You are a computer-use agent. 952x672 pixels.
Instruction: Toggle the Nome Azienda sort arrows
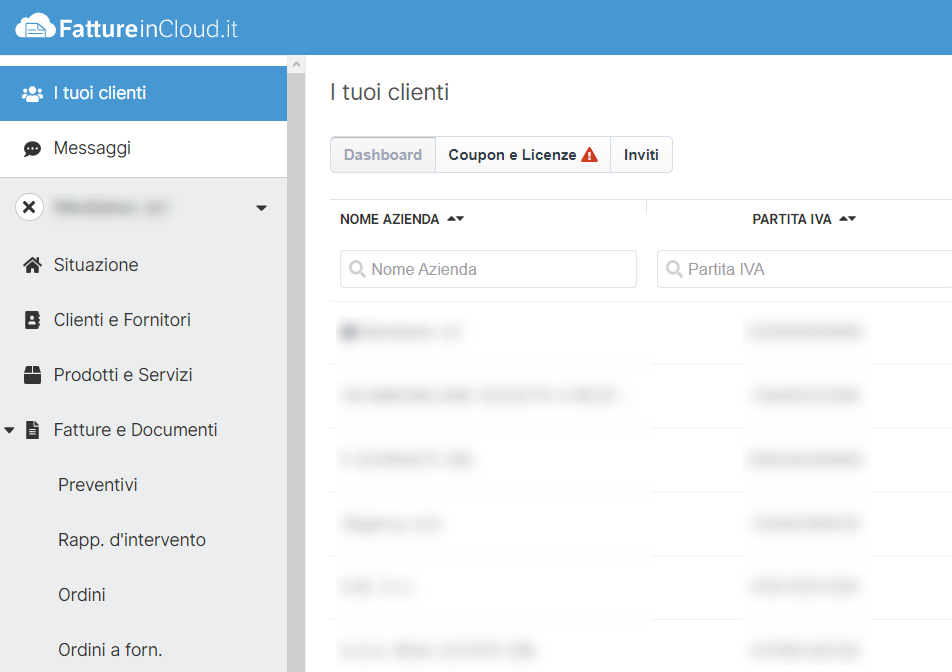pos(455,218)
